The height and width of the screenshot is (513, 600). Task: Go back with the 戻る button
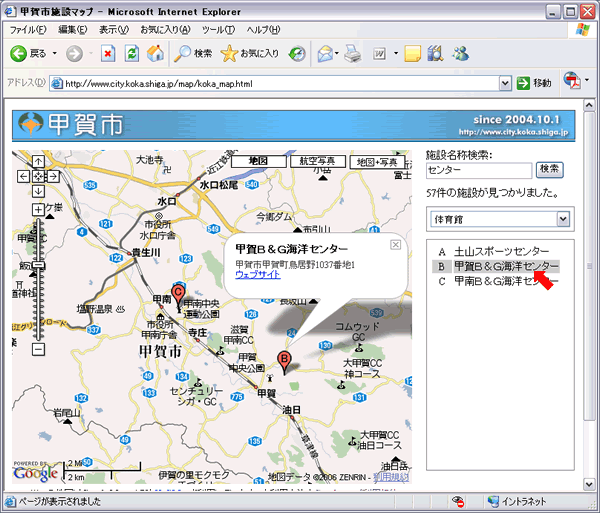28,54
